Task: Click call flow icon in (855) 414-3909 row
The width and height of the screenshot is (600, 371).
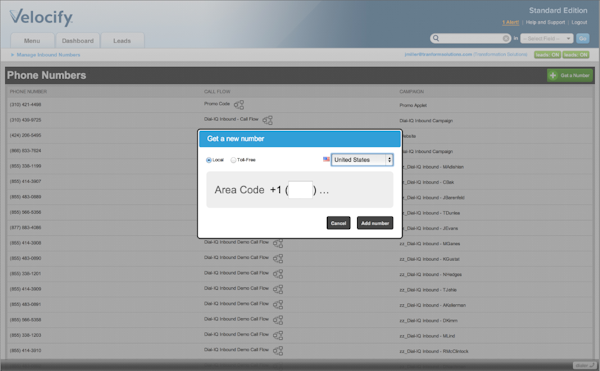Action: point(278,290)
